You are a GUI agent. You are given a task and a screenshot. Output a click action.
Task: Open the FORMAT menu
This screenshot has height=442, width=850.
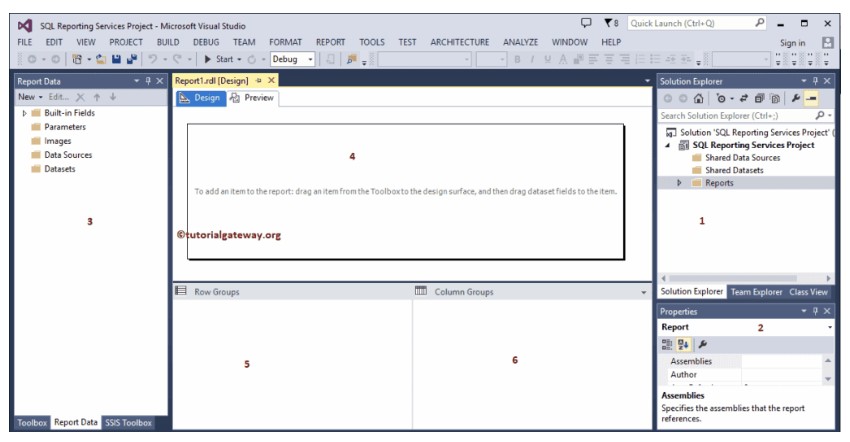[285, 42]
